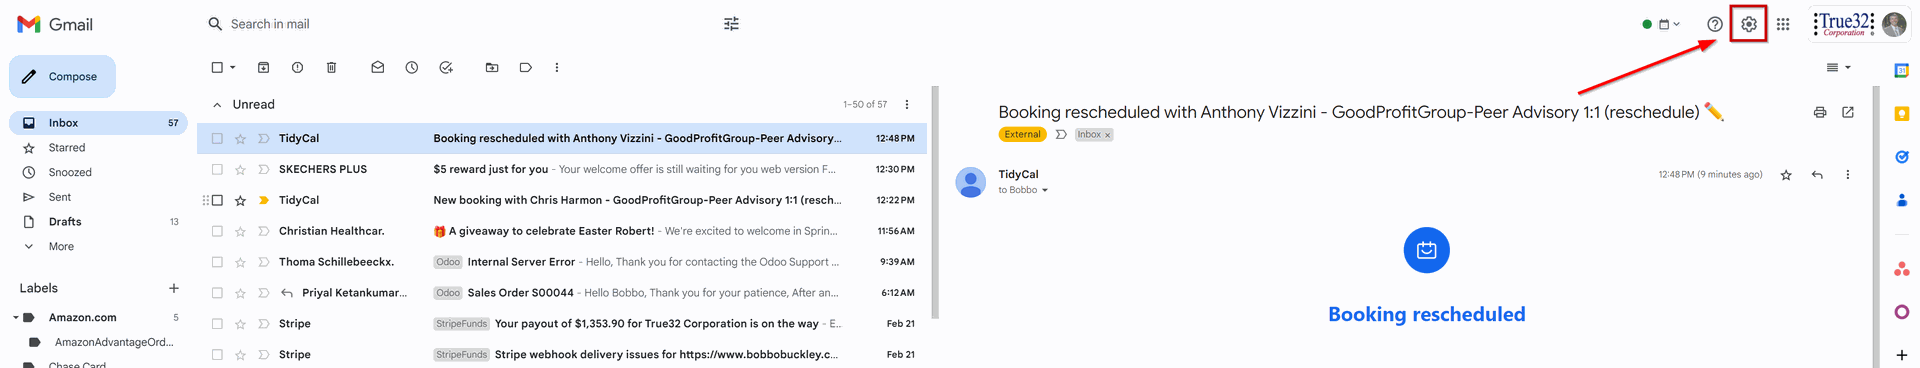This screenshot has height=368, width=1920.
Task: Remove the Inbox label chip via x
Action: [1107, 135]
